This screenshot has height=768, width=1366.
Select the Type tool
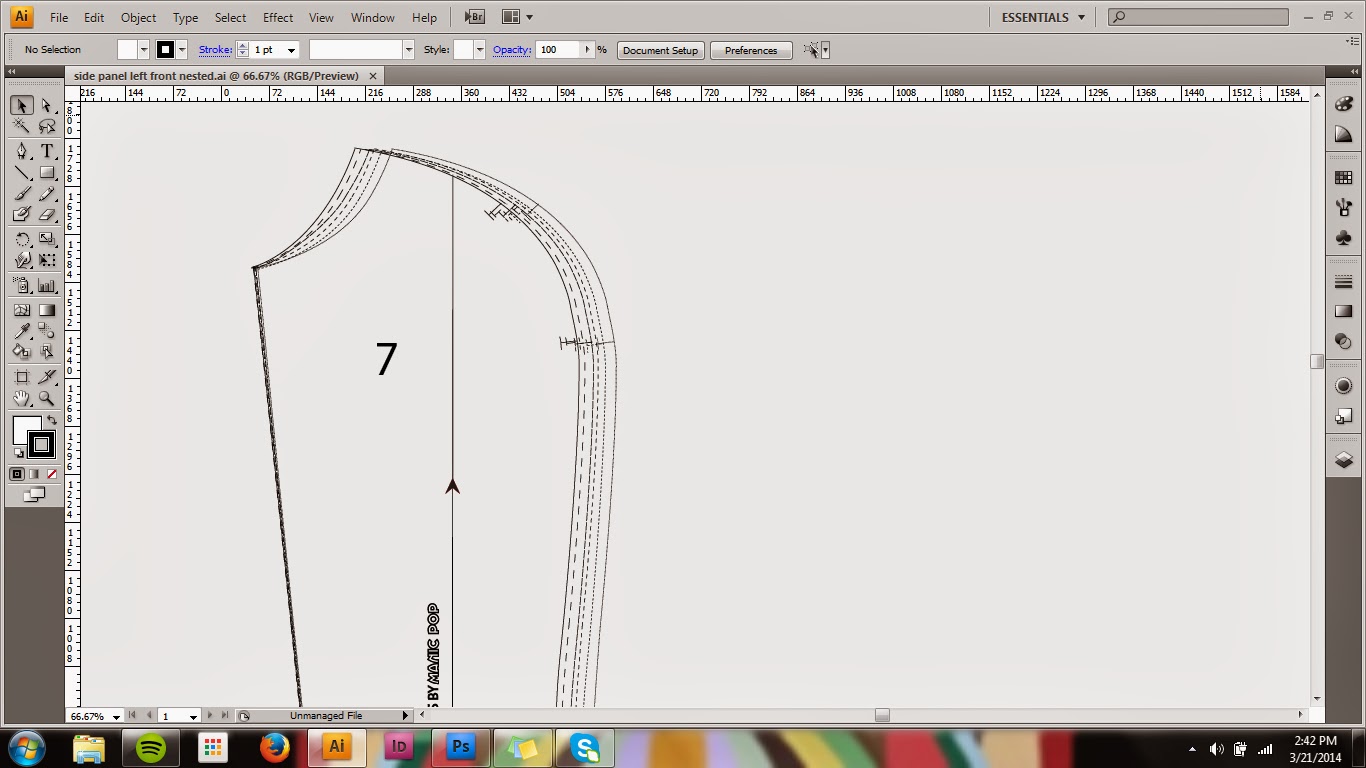(46, 151)
